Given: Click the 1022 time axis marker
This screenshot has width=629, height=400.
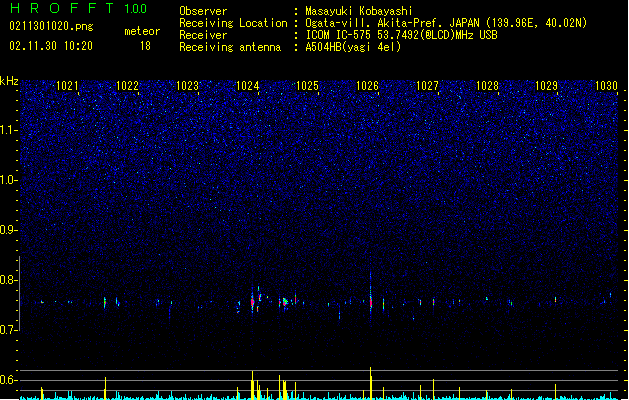Looking at the screenshot, I should point(127,86).
